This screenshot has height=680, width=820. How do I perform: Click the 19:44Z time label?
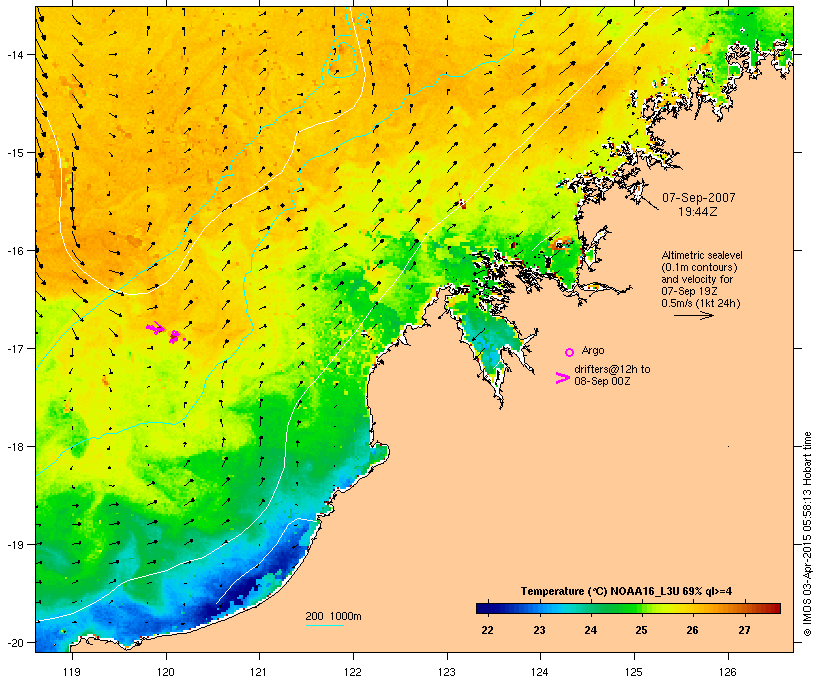coord(698,212)
